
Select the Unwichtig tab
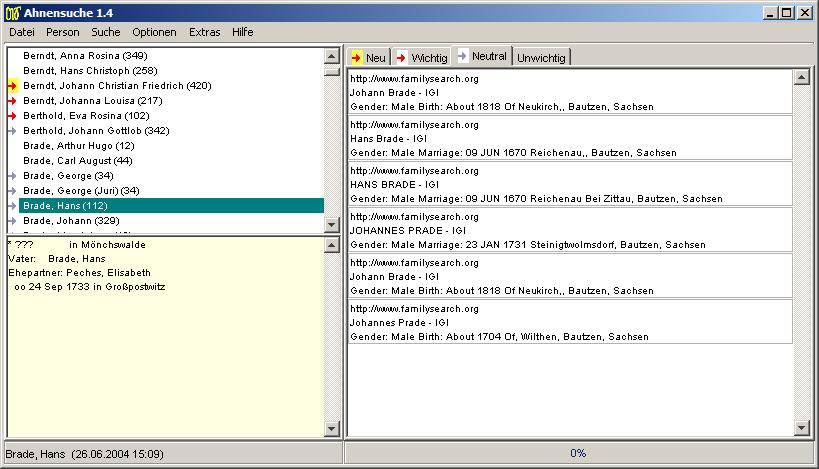(x=541, y=58)
